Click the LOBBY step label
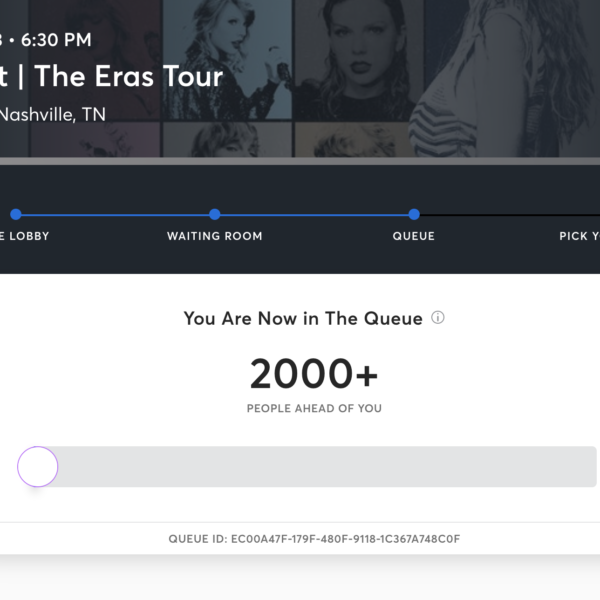The height and width of the screenshot is (600, 600). pyautogui.click(x=25, y=236)
